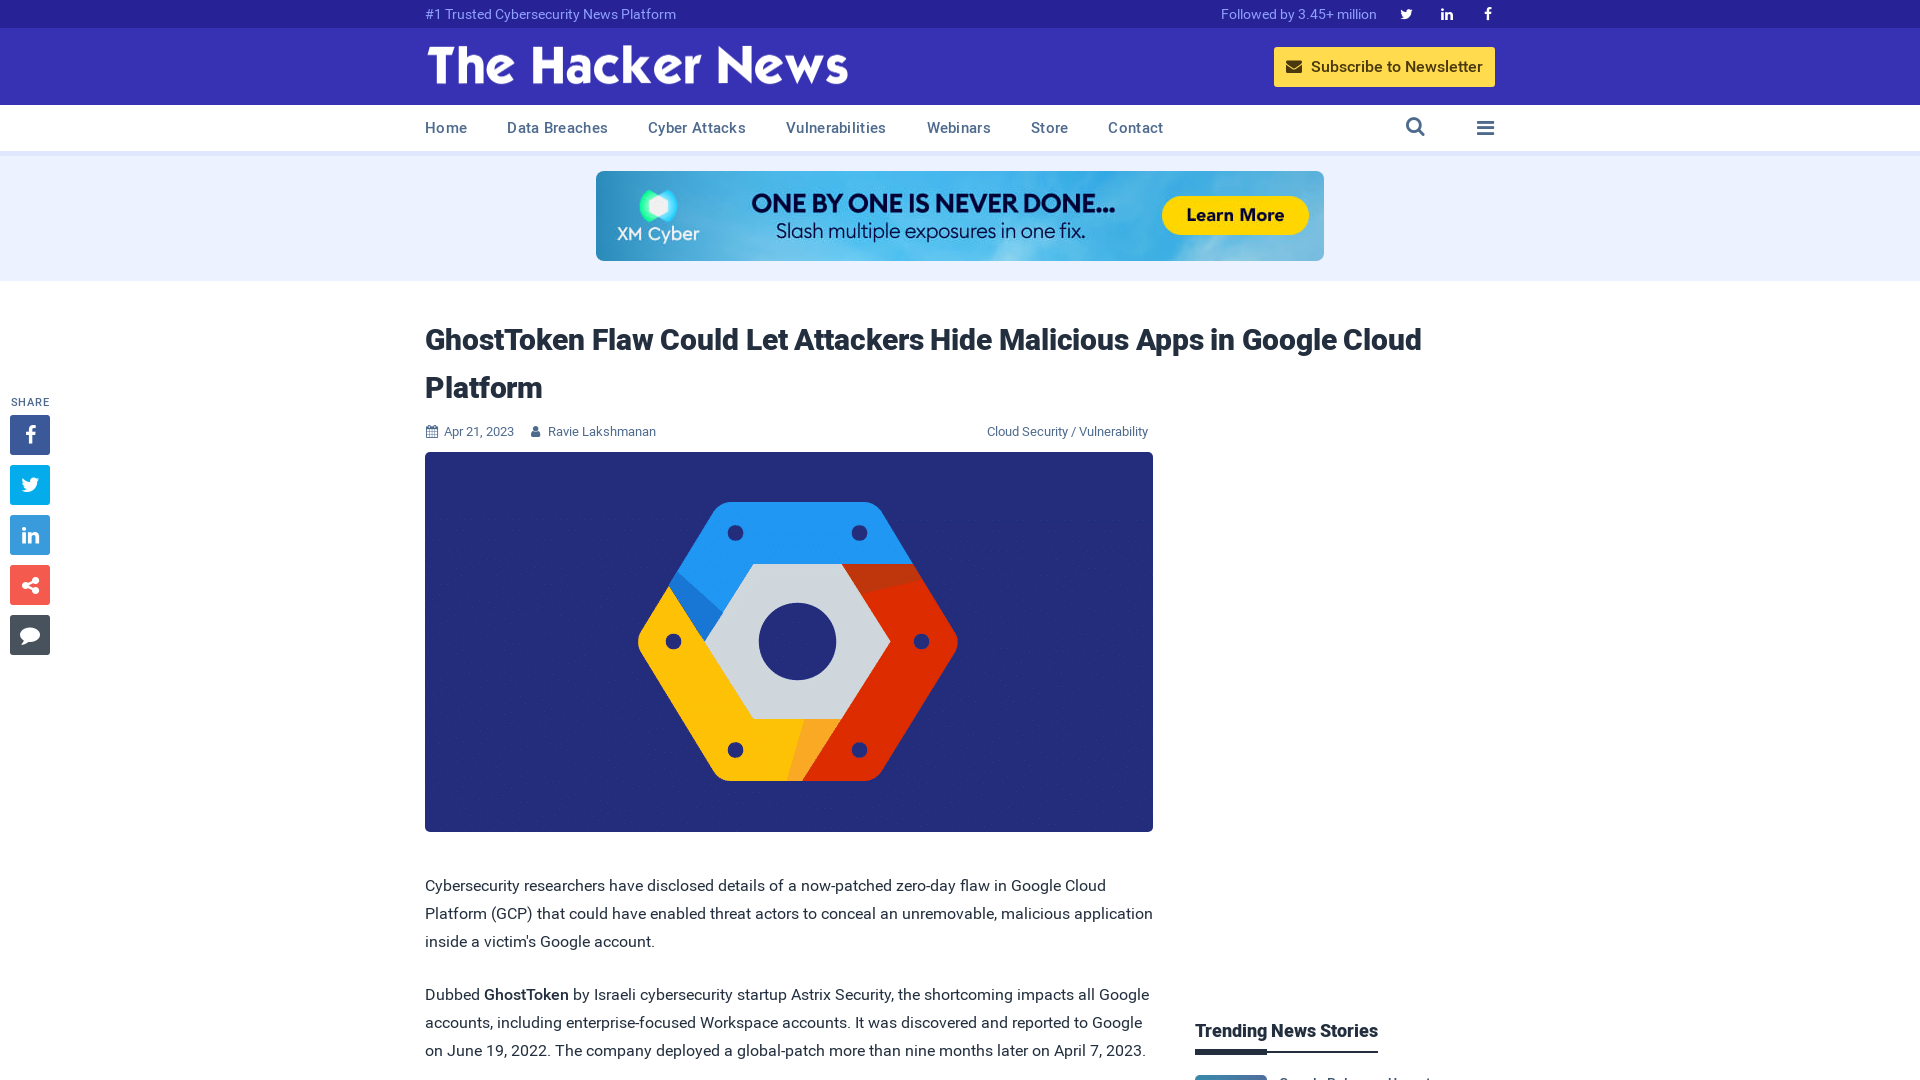
Task: Expand the Trending News Stories section
Action: point(1286,1030)
